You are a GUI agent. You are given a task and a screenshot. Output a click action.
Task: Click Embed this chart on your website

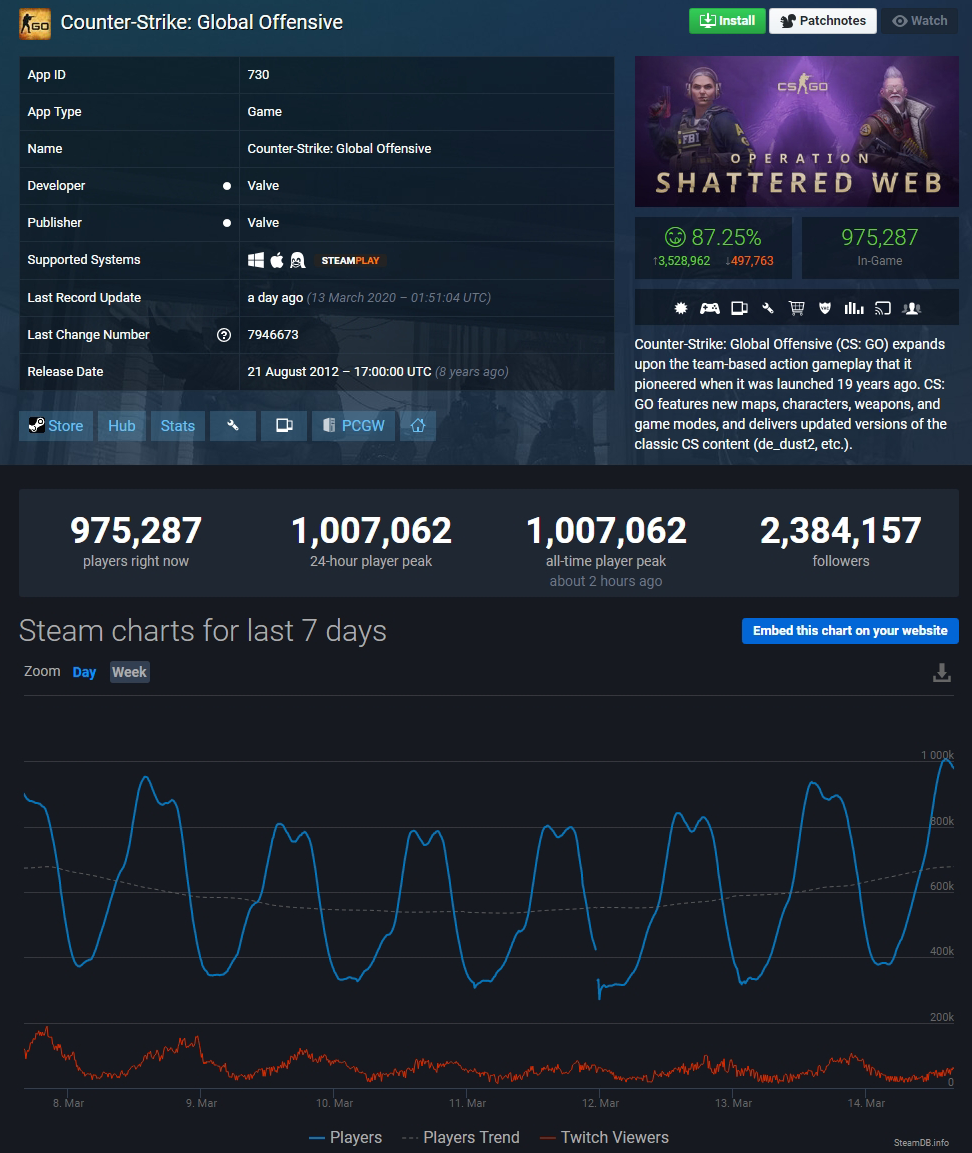[850, 631]
